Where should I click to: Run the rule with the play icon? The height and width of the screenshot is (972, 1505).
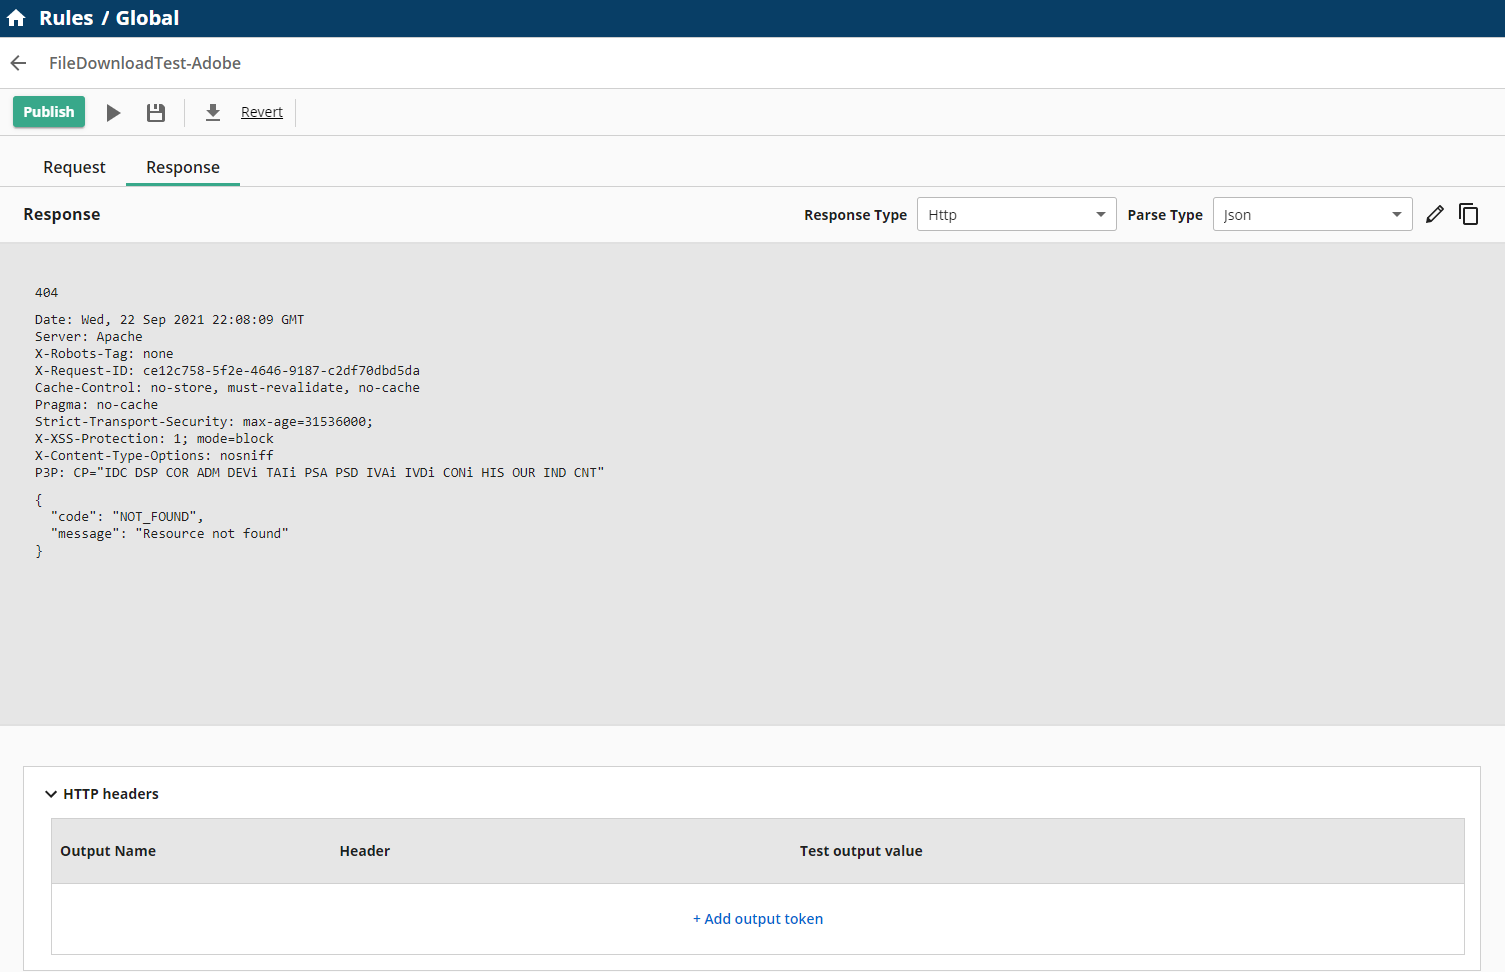point(113,113)
